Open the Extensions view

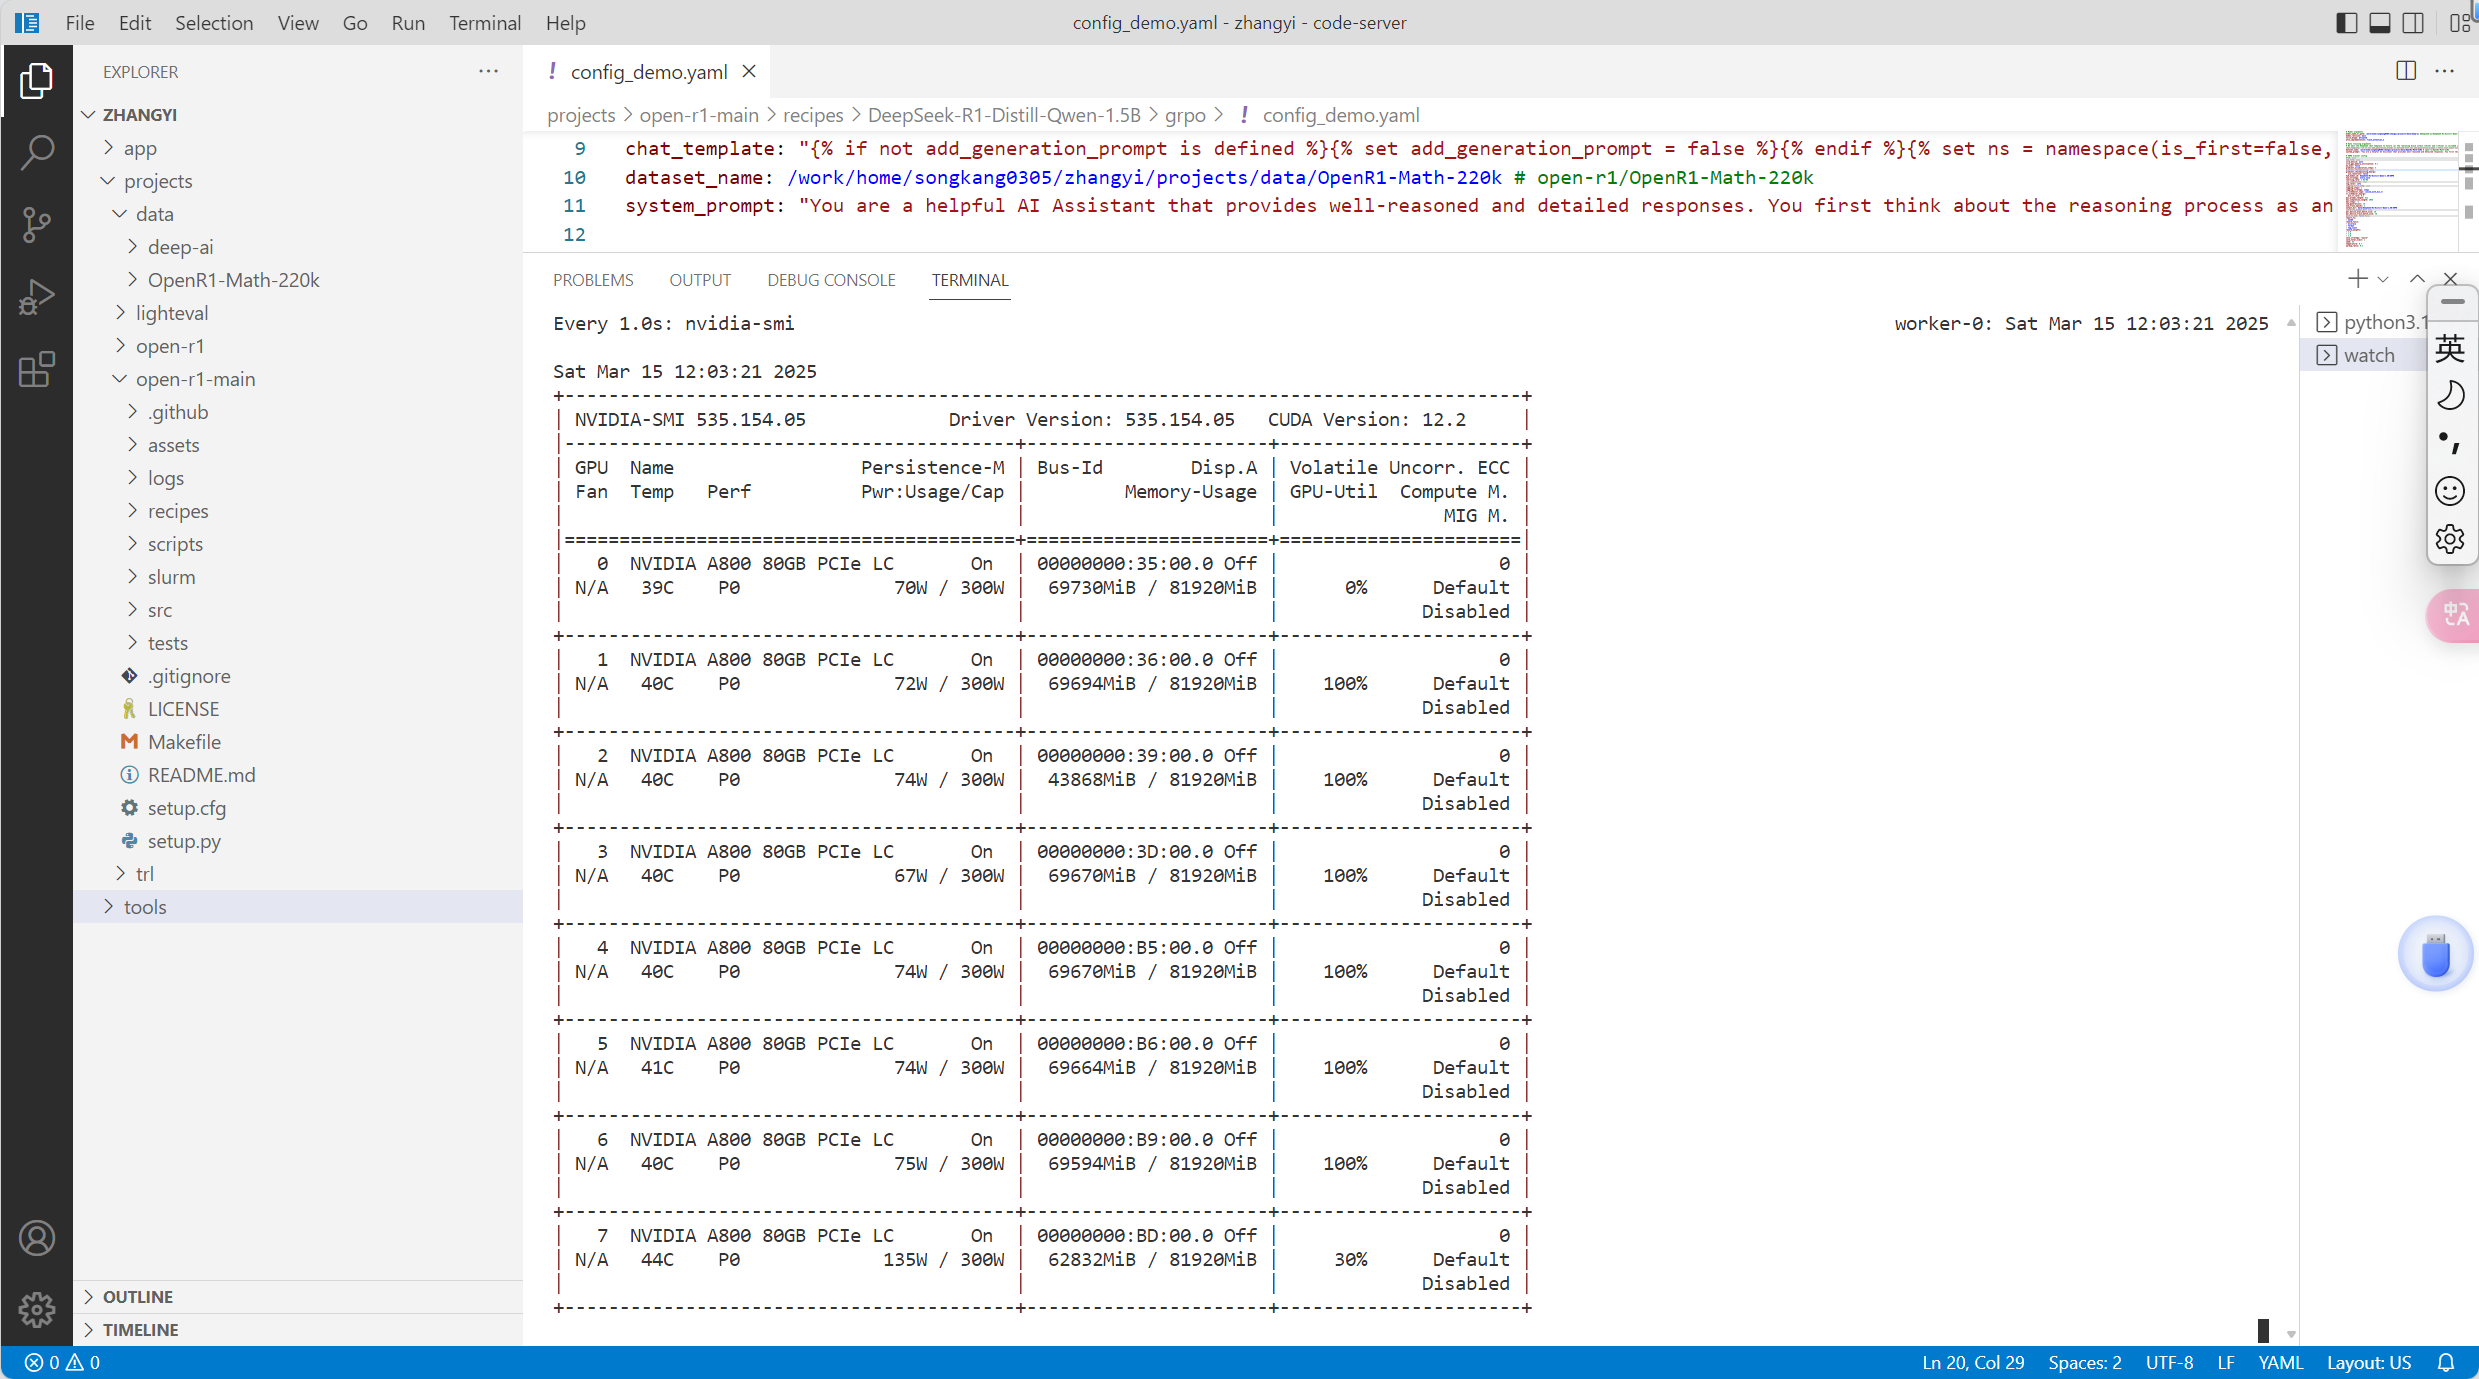(x=37, y=370)
